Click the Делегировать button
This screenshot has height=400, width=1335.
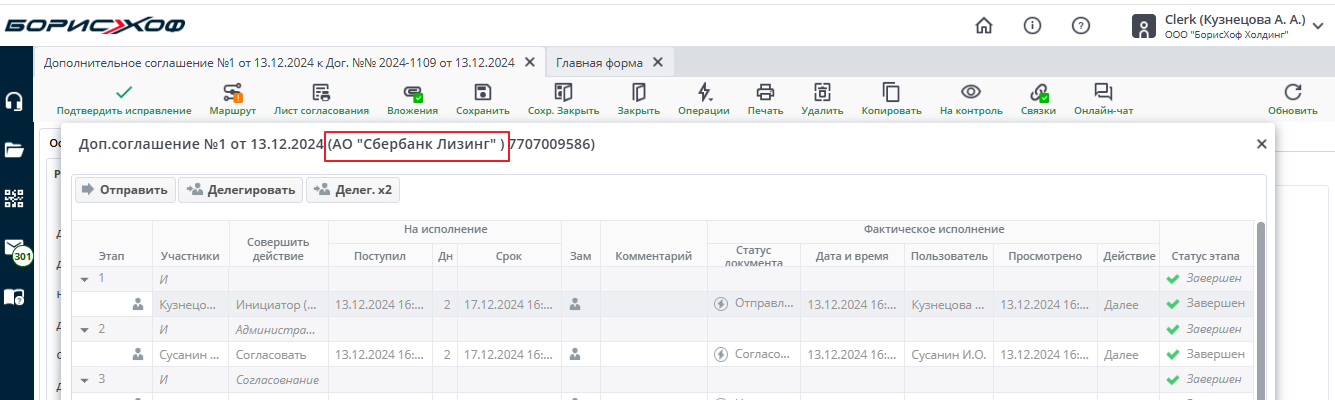(240, 189)
